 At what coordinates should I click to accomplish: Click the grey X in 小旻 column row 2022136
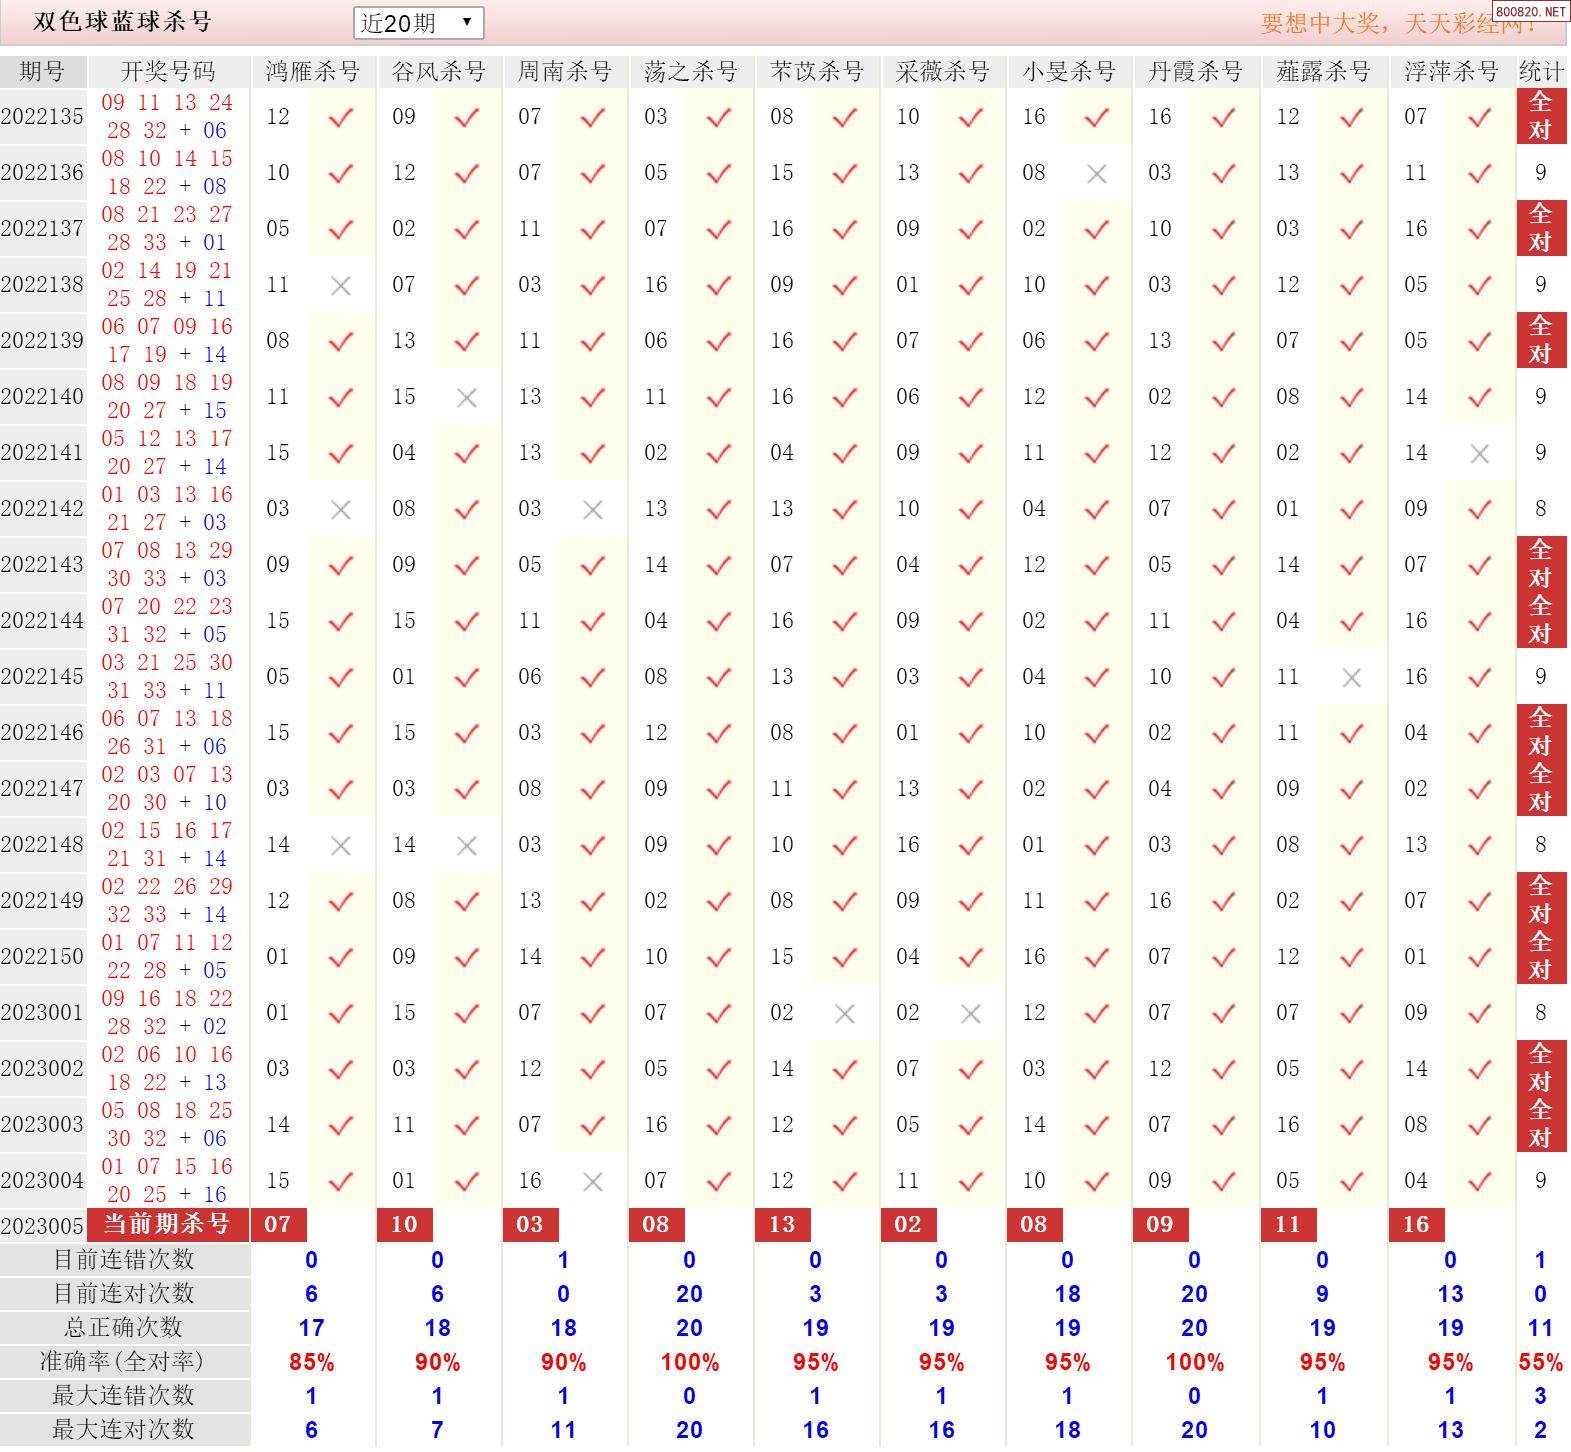pos(1097,174)
